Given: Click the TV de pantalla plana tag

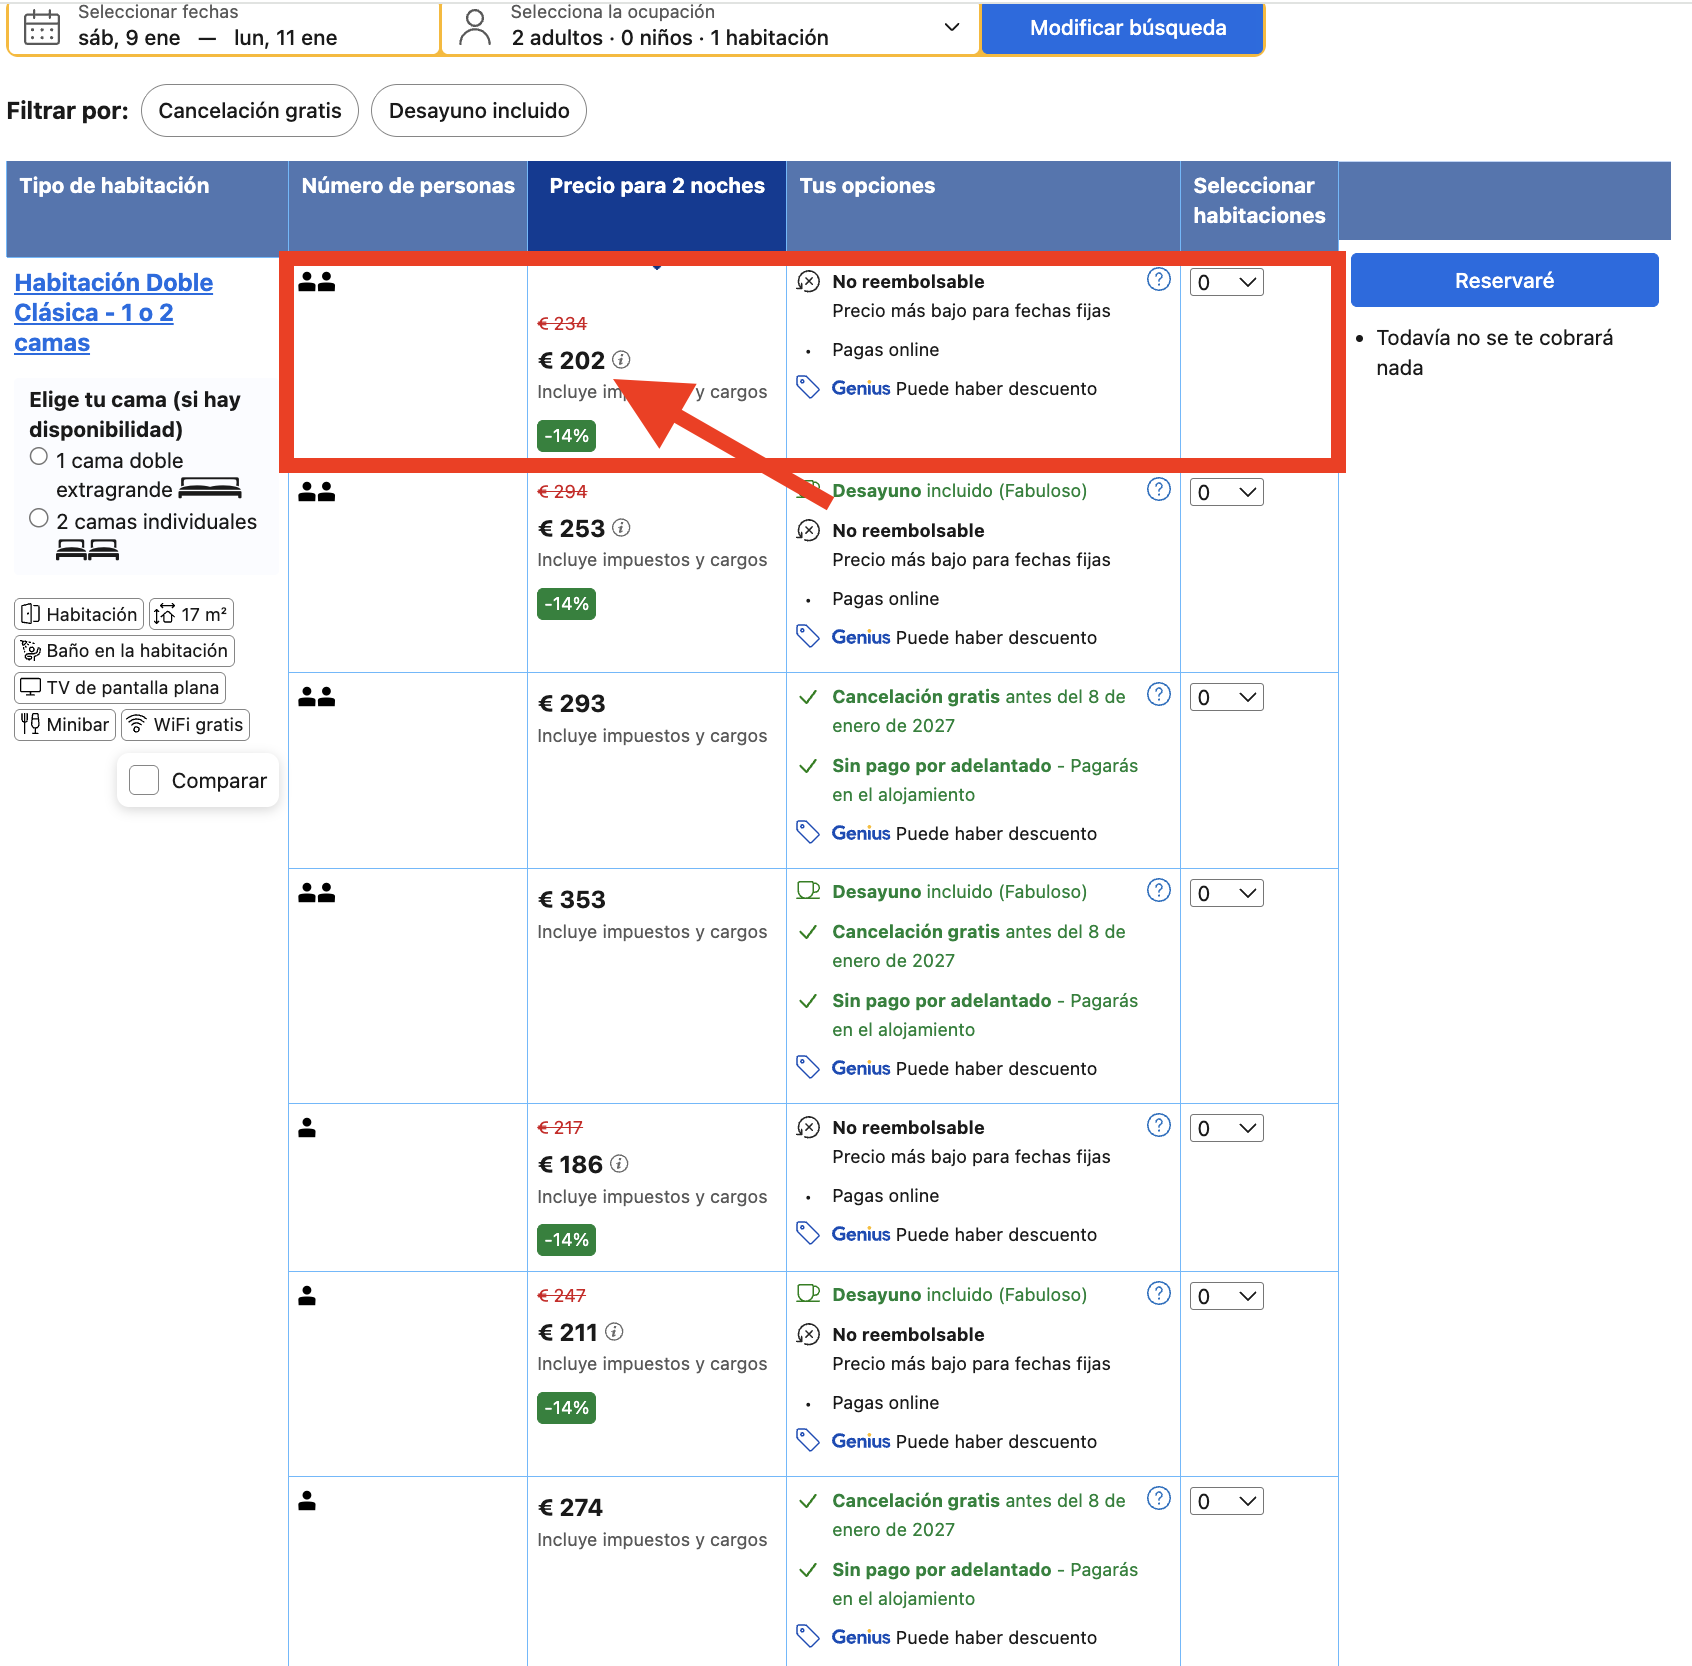Looking at the screenshot, I should (x=120, y=687).
